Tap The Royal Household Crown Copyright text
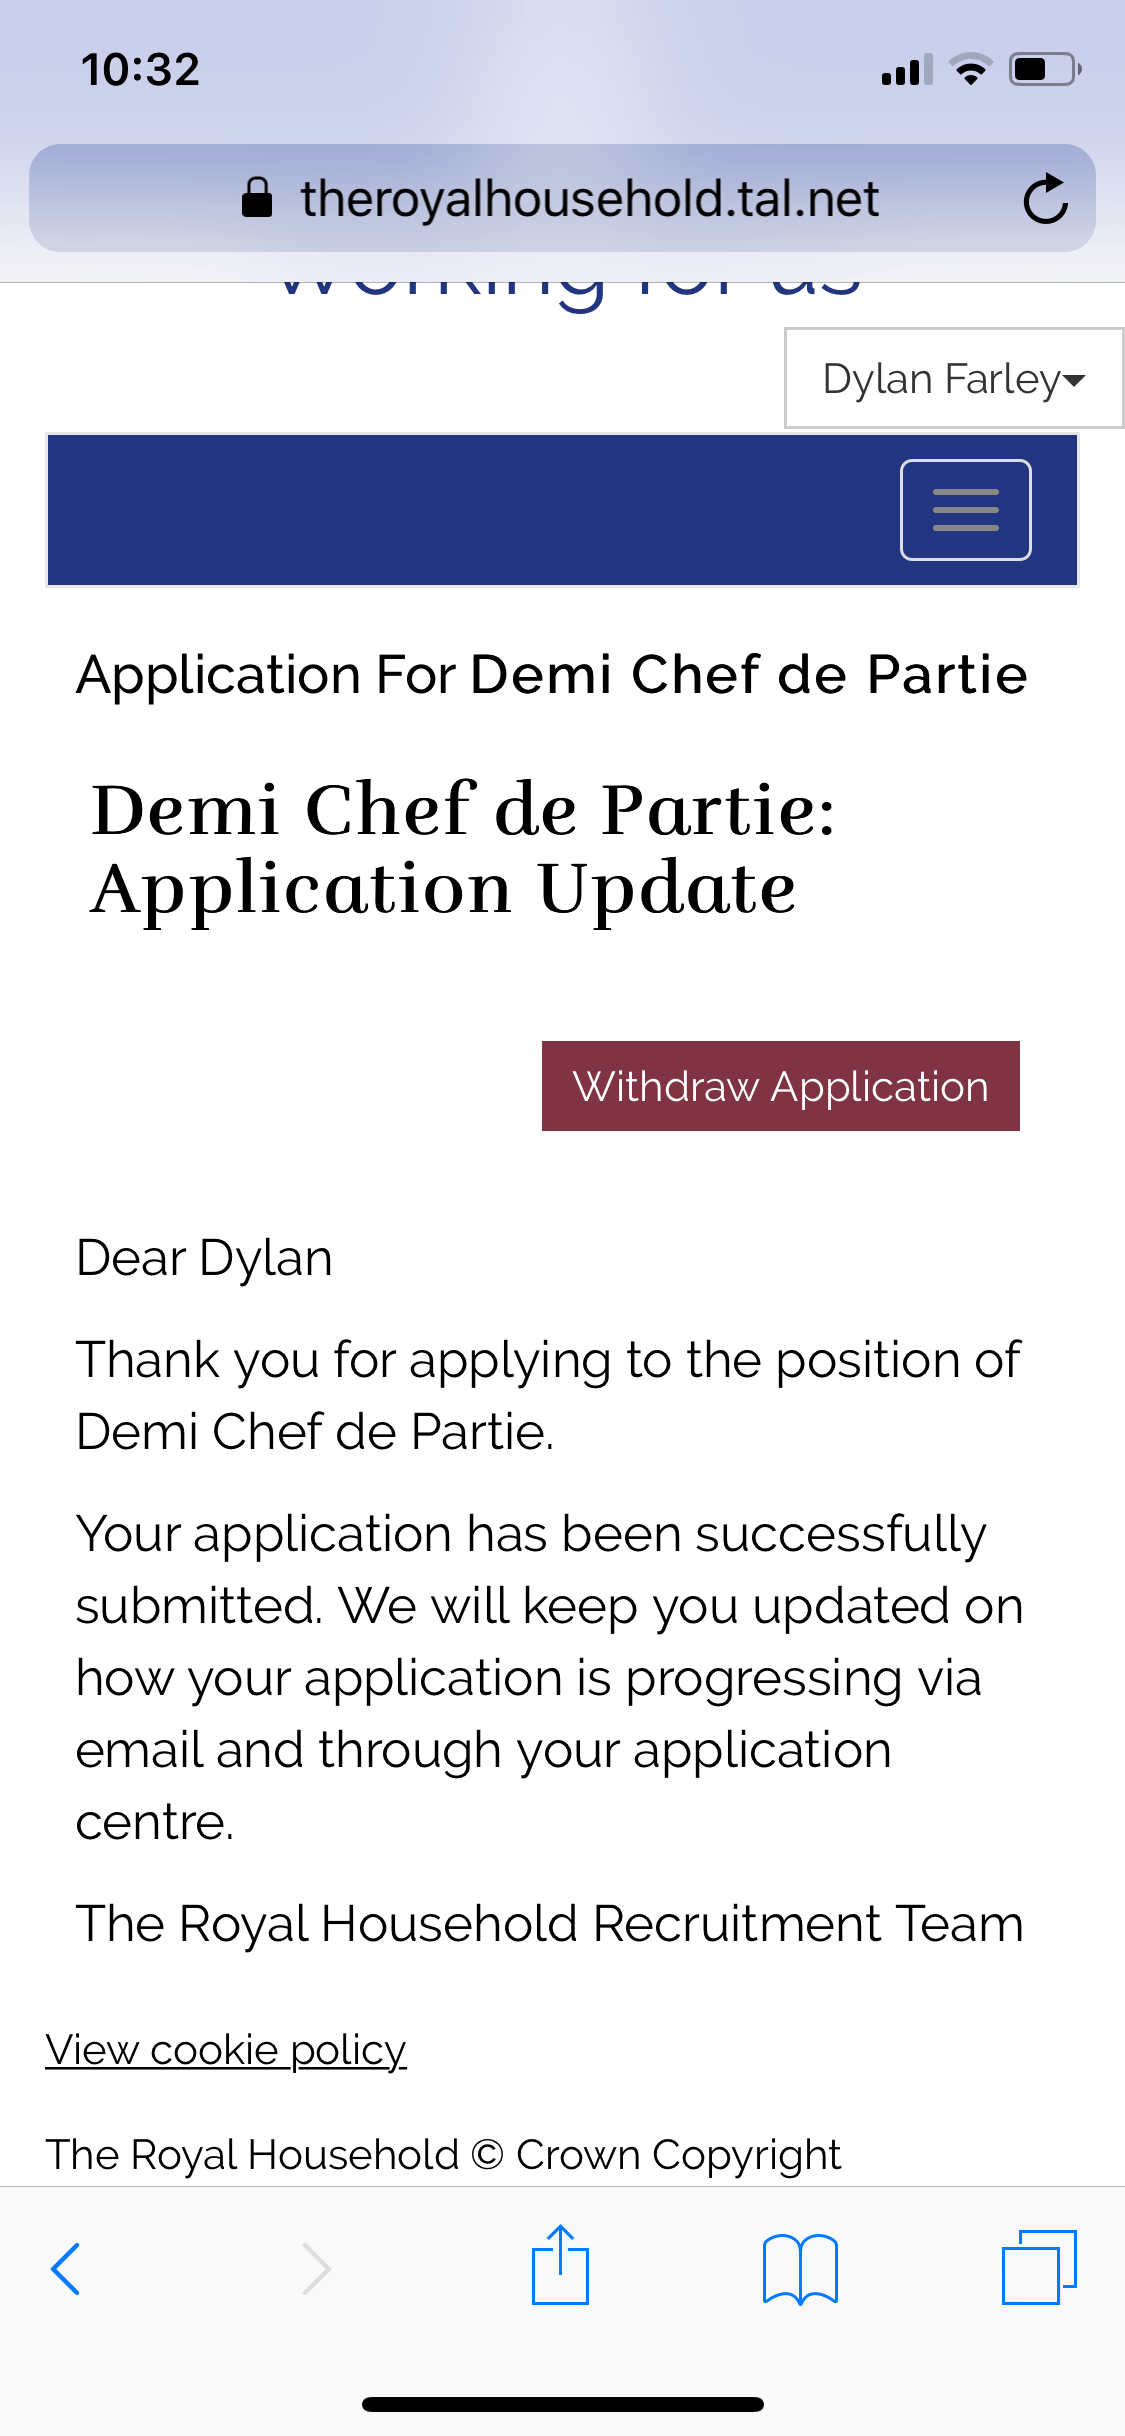This screenshot has height=2436, width=1125. point(443,2154)
